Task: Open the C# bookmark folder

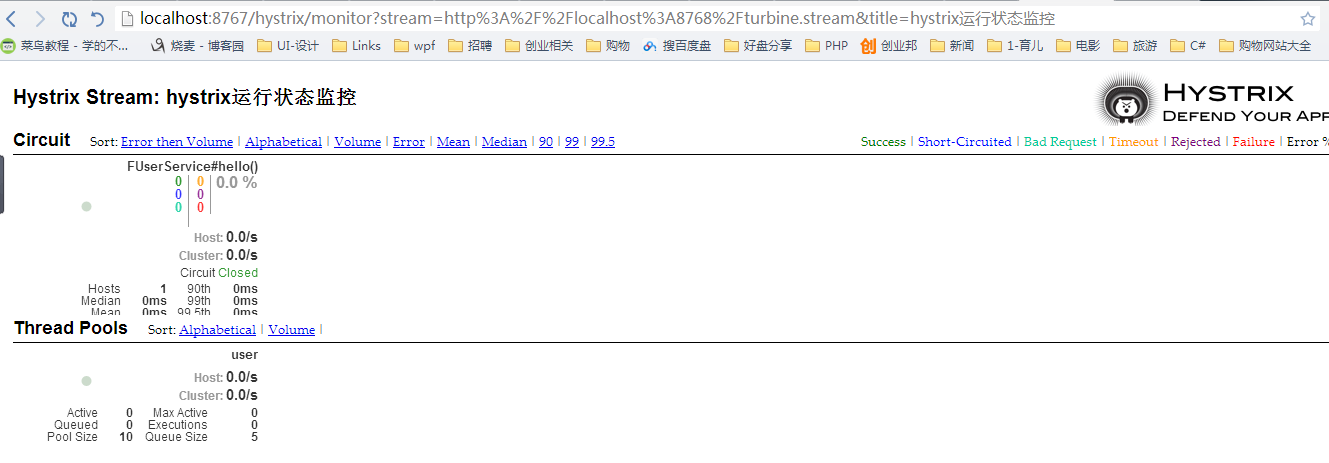Action: [1188, 45]
